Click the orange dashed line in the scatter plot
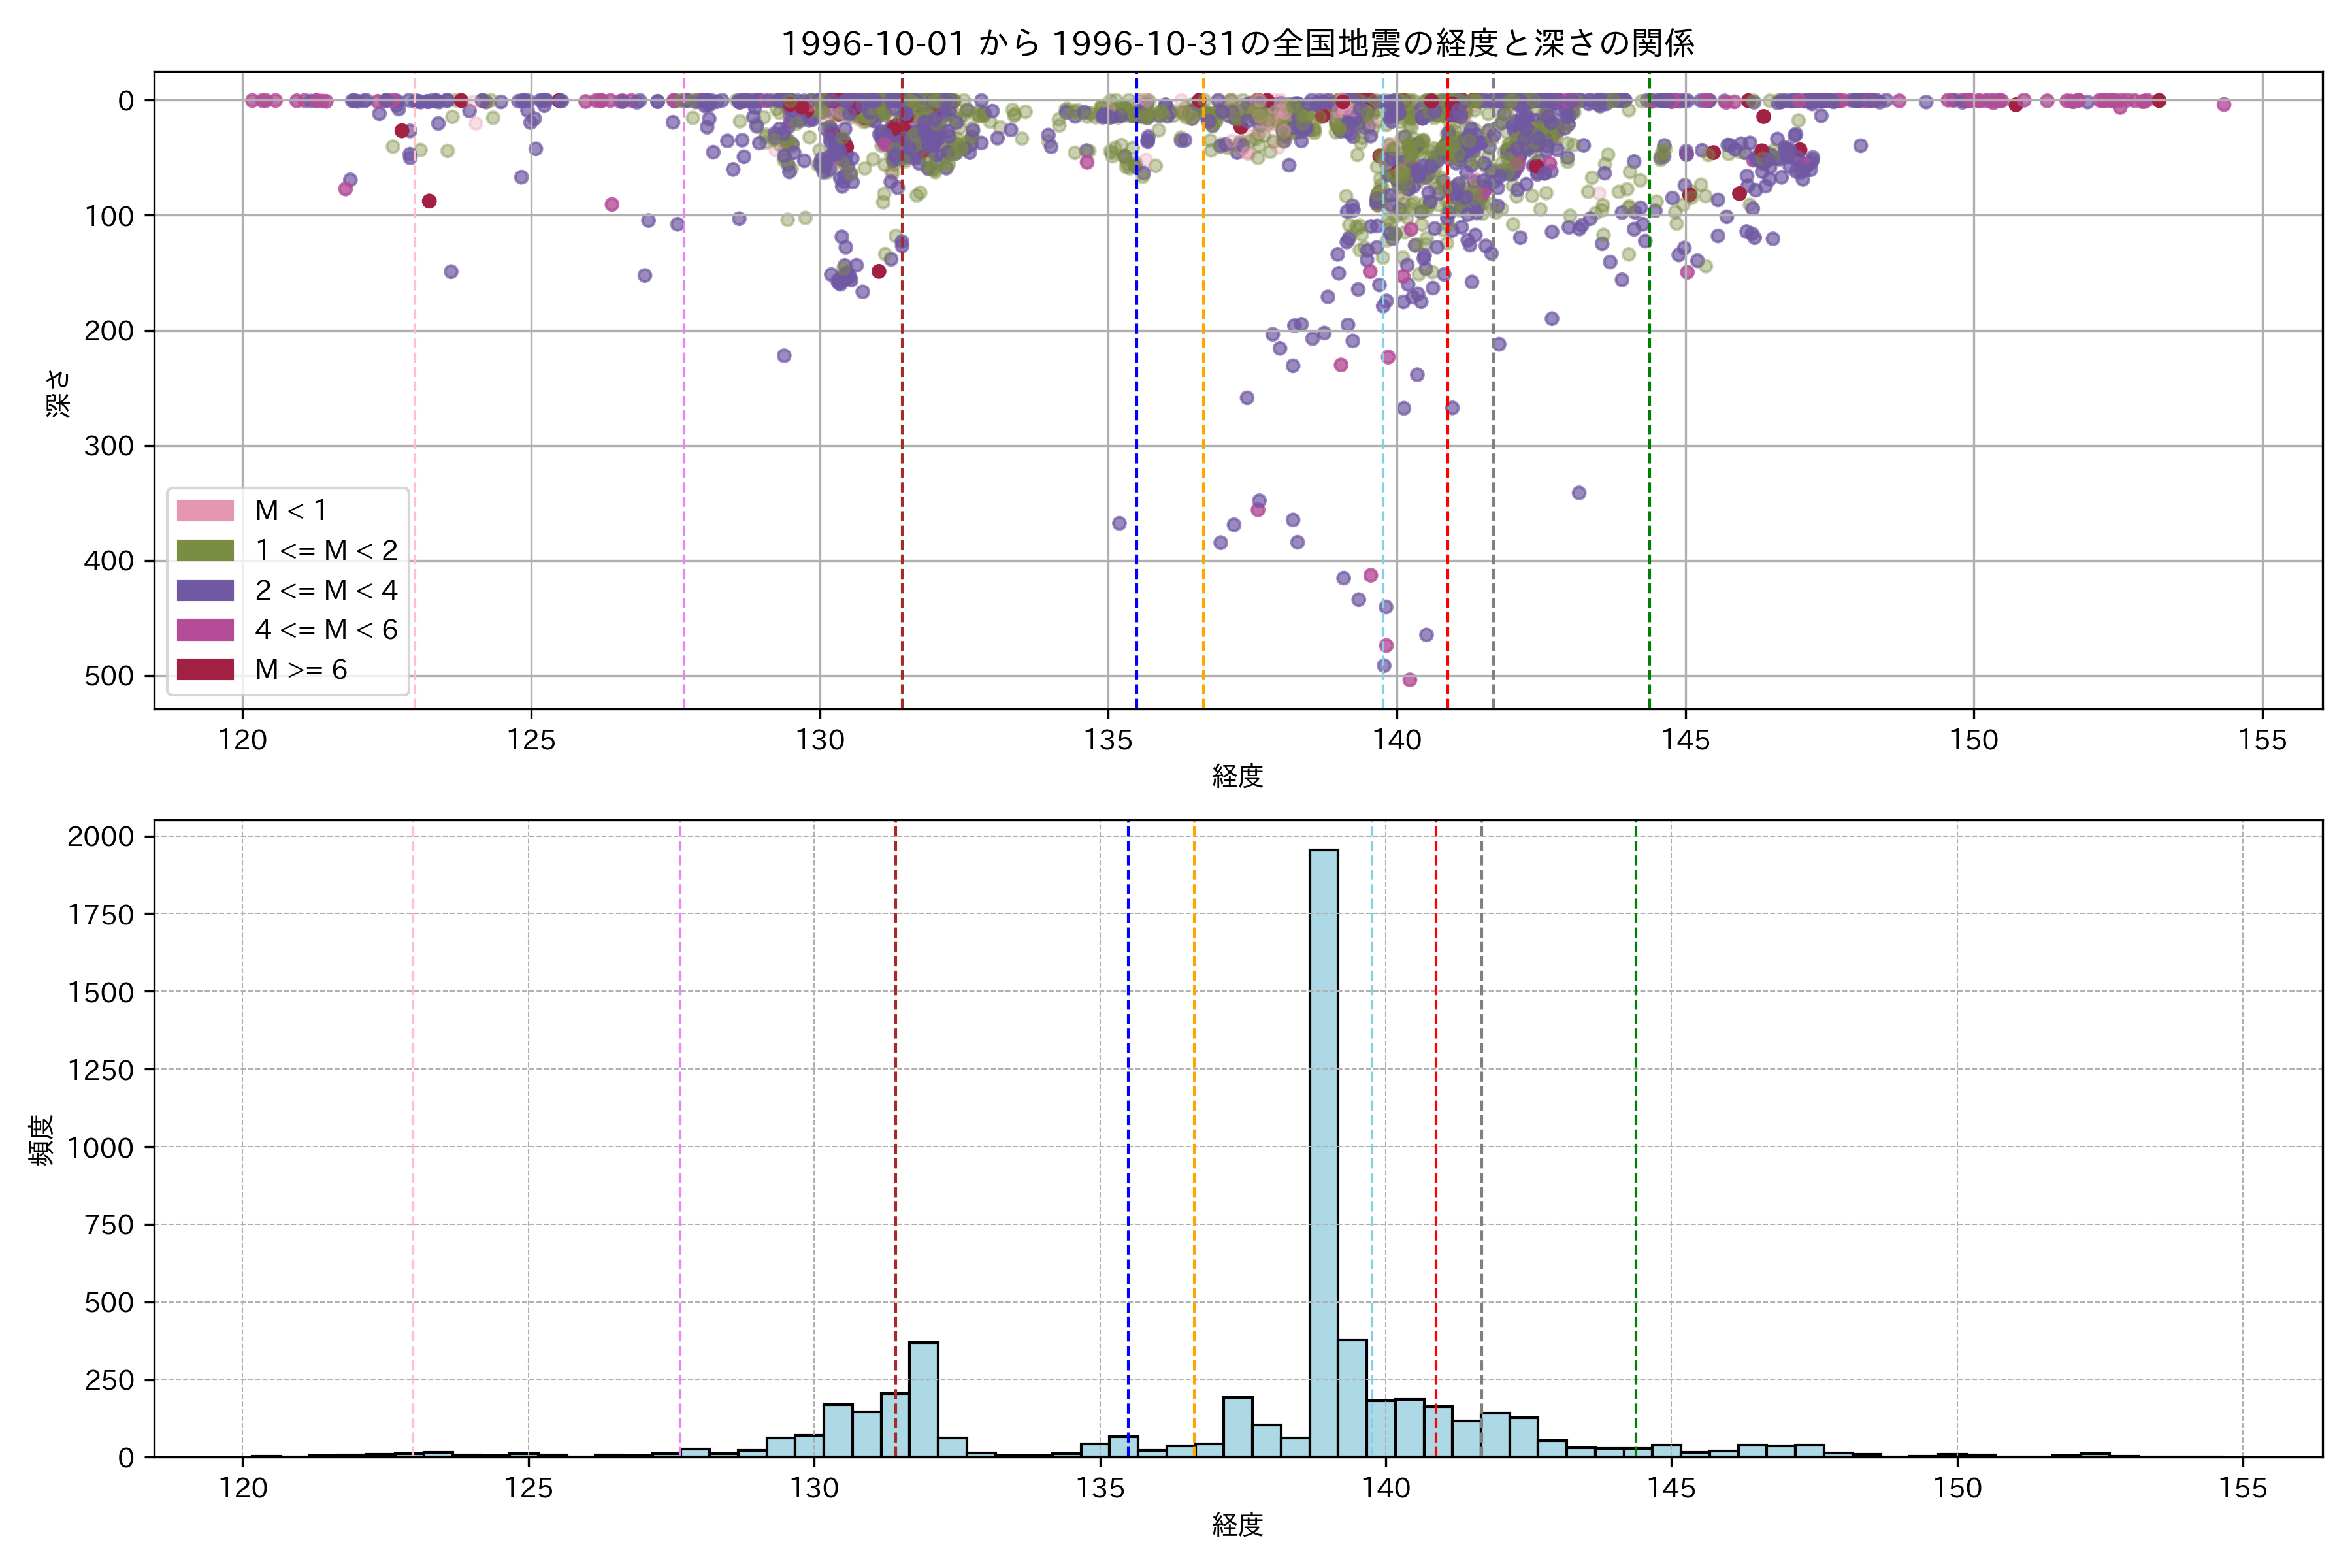This screenshot has width=2352, height=1568. pyautogui.click(x=1203, y=400)
